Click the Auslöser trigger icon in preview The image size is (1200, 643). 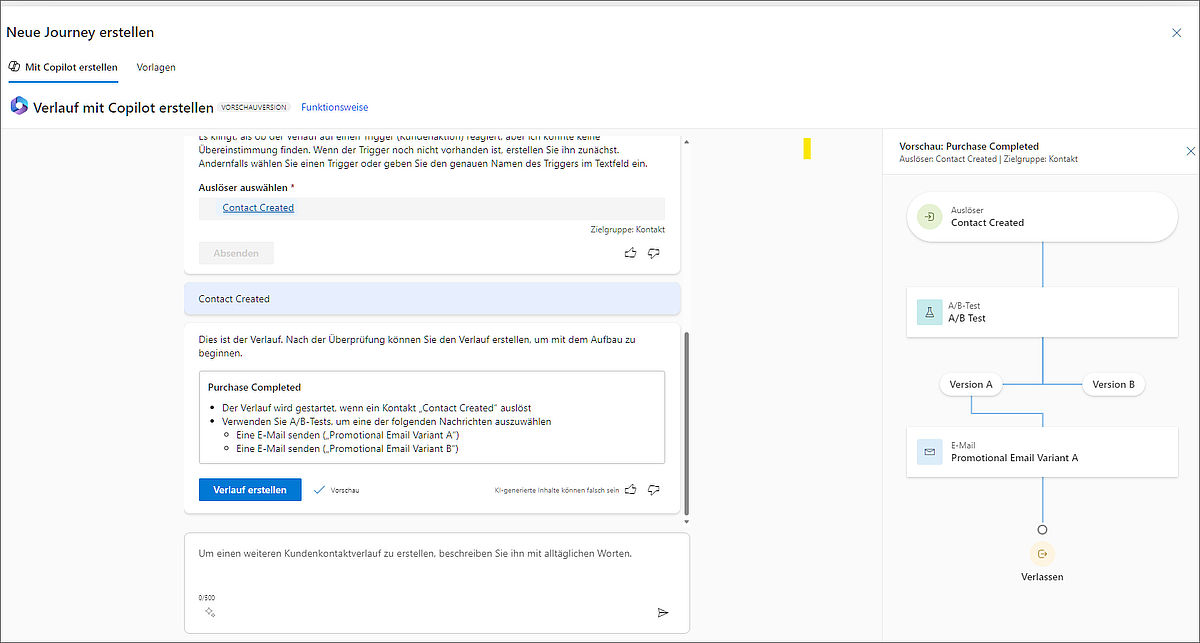coord(930,217)
